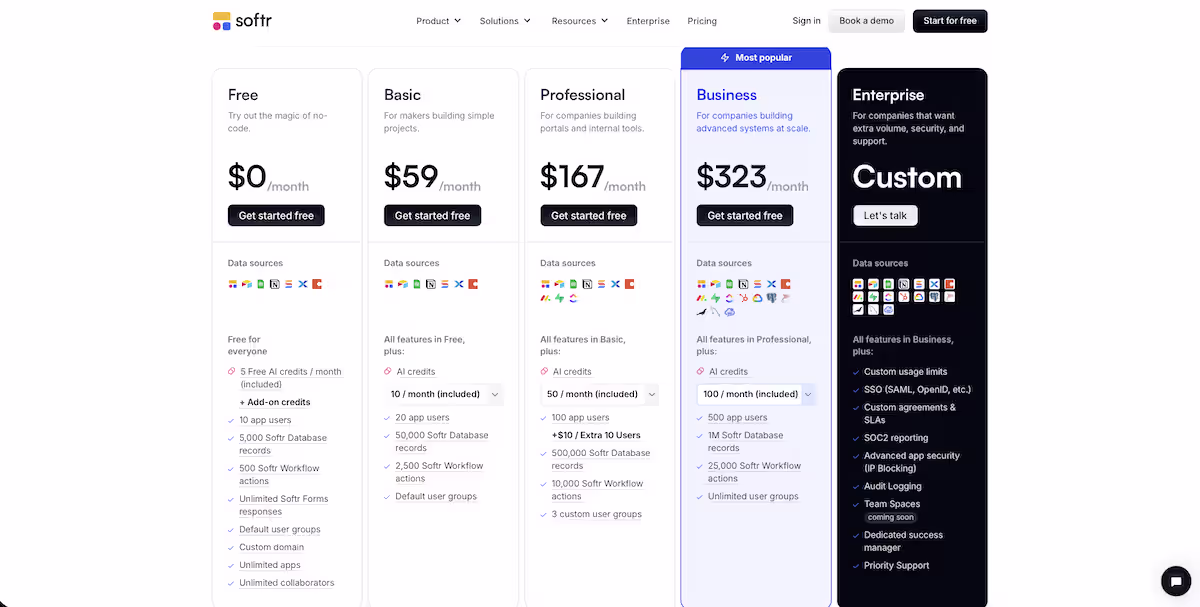The width and height of the screenshot is (1200, 607).
Task: Click the Notion icon in Free plan
Action: click(x=275, y=284)
